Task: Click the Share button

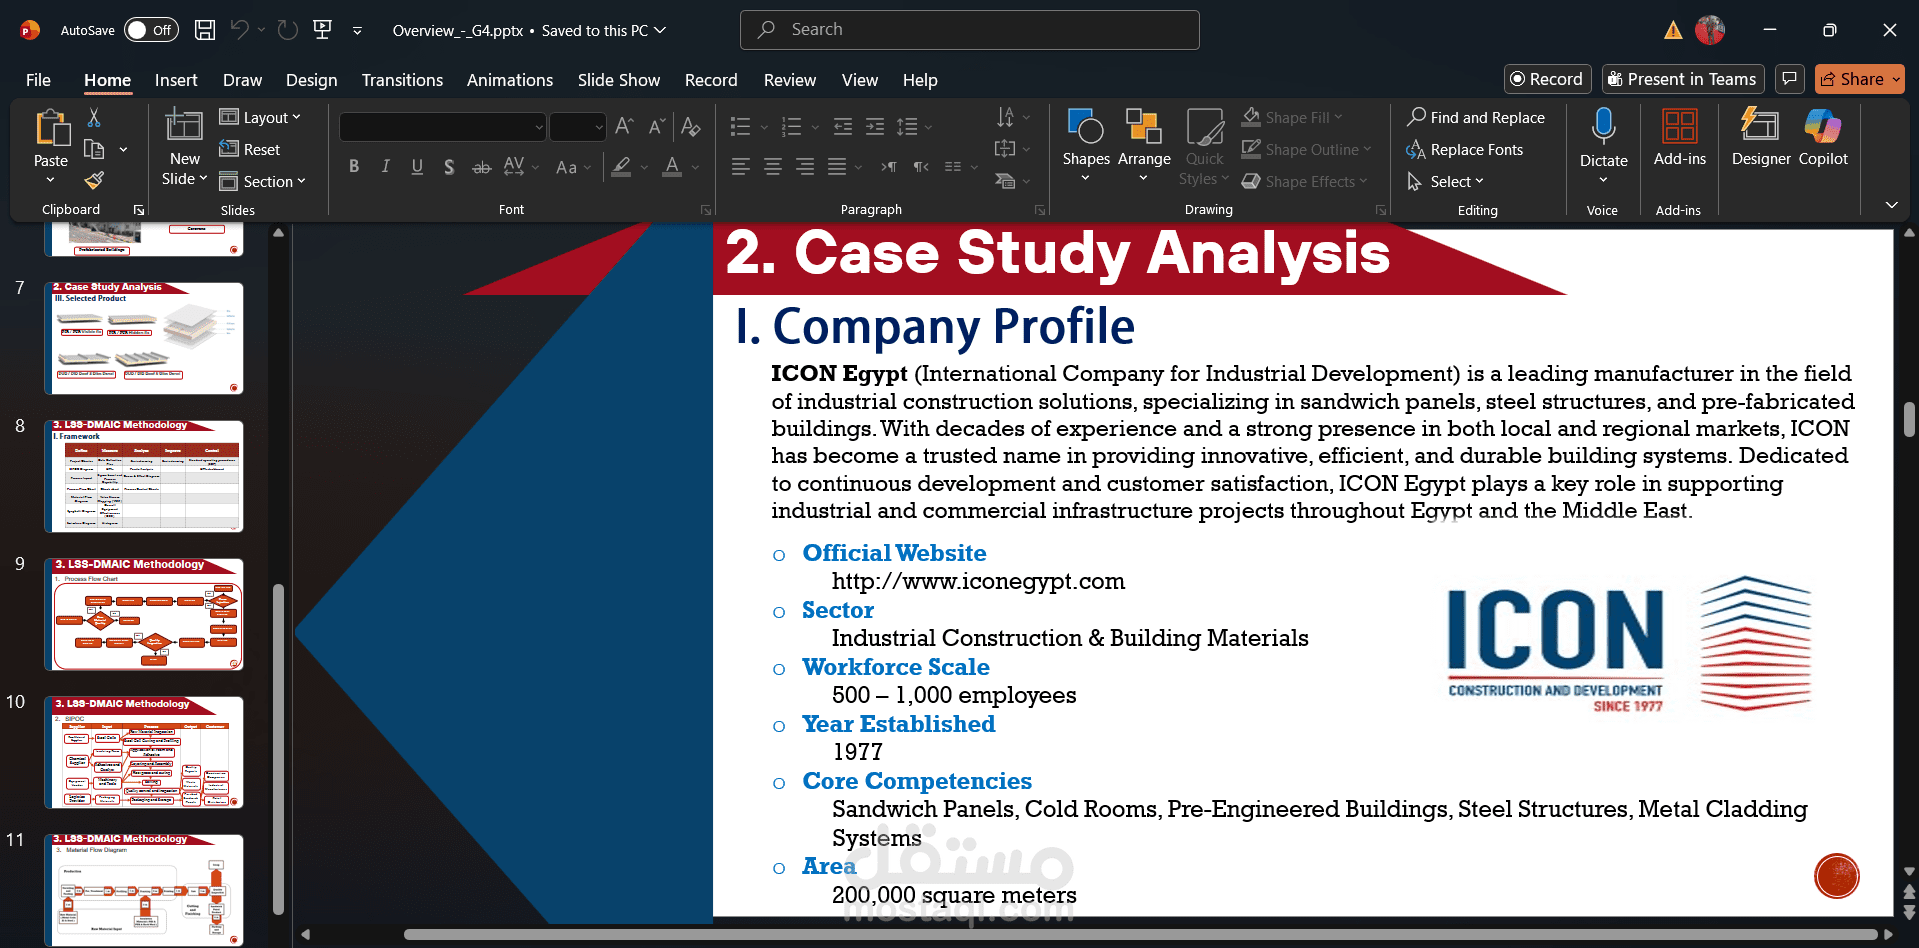Action: point(1860,79)
